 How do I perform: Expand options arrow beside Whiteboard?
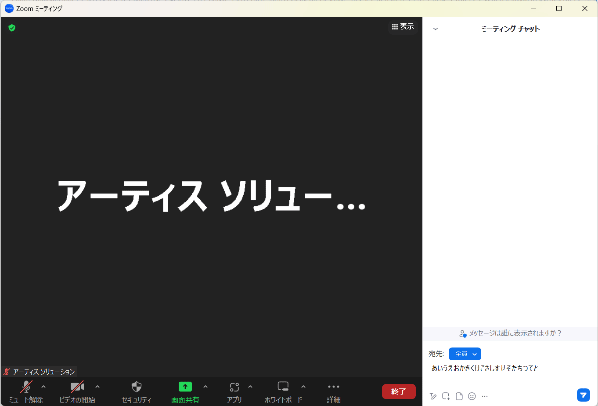303,387
